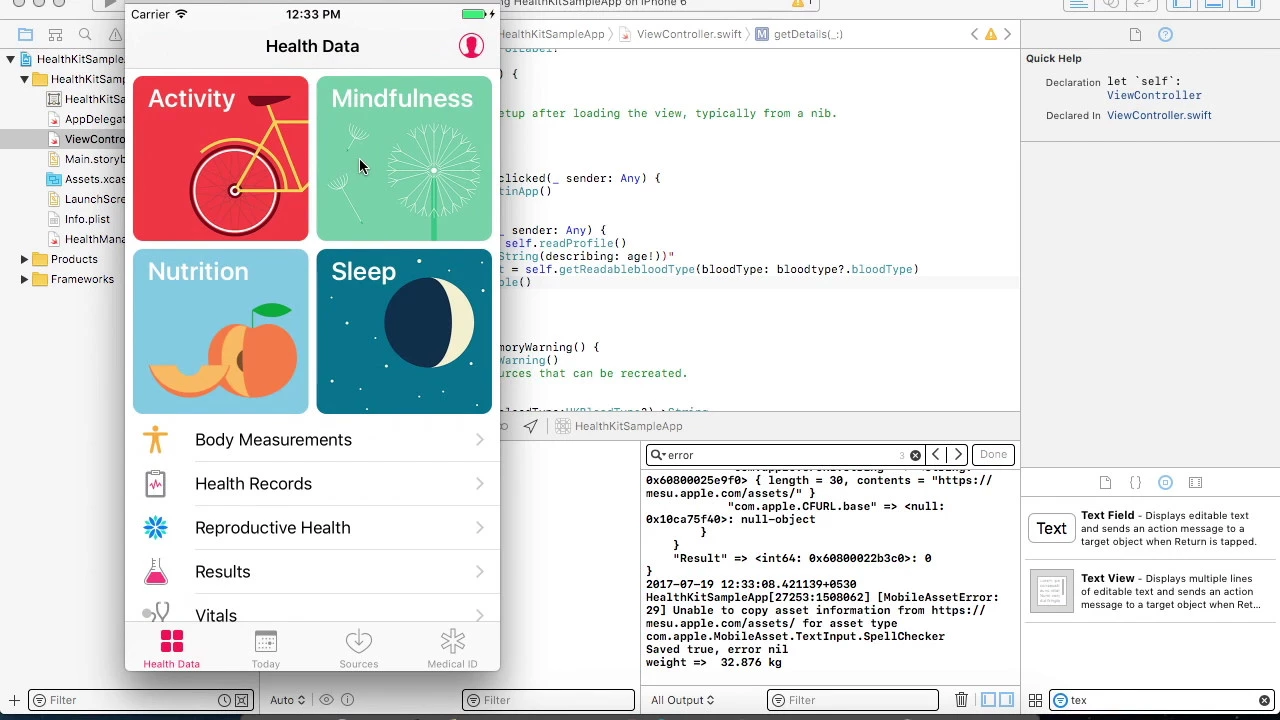1280x720 pixels.
Task: Show the Quick Help inspector
Action: [1165, 34]
